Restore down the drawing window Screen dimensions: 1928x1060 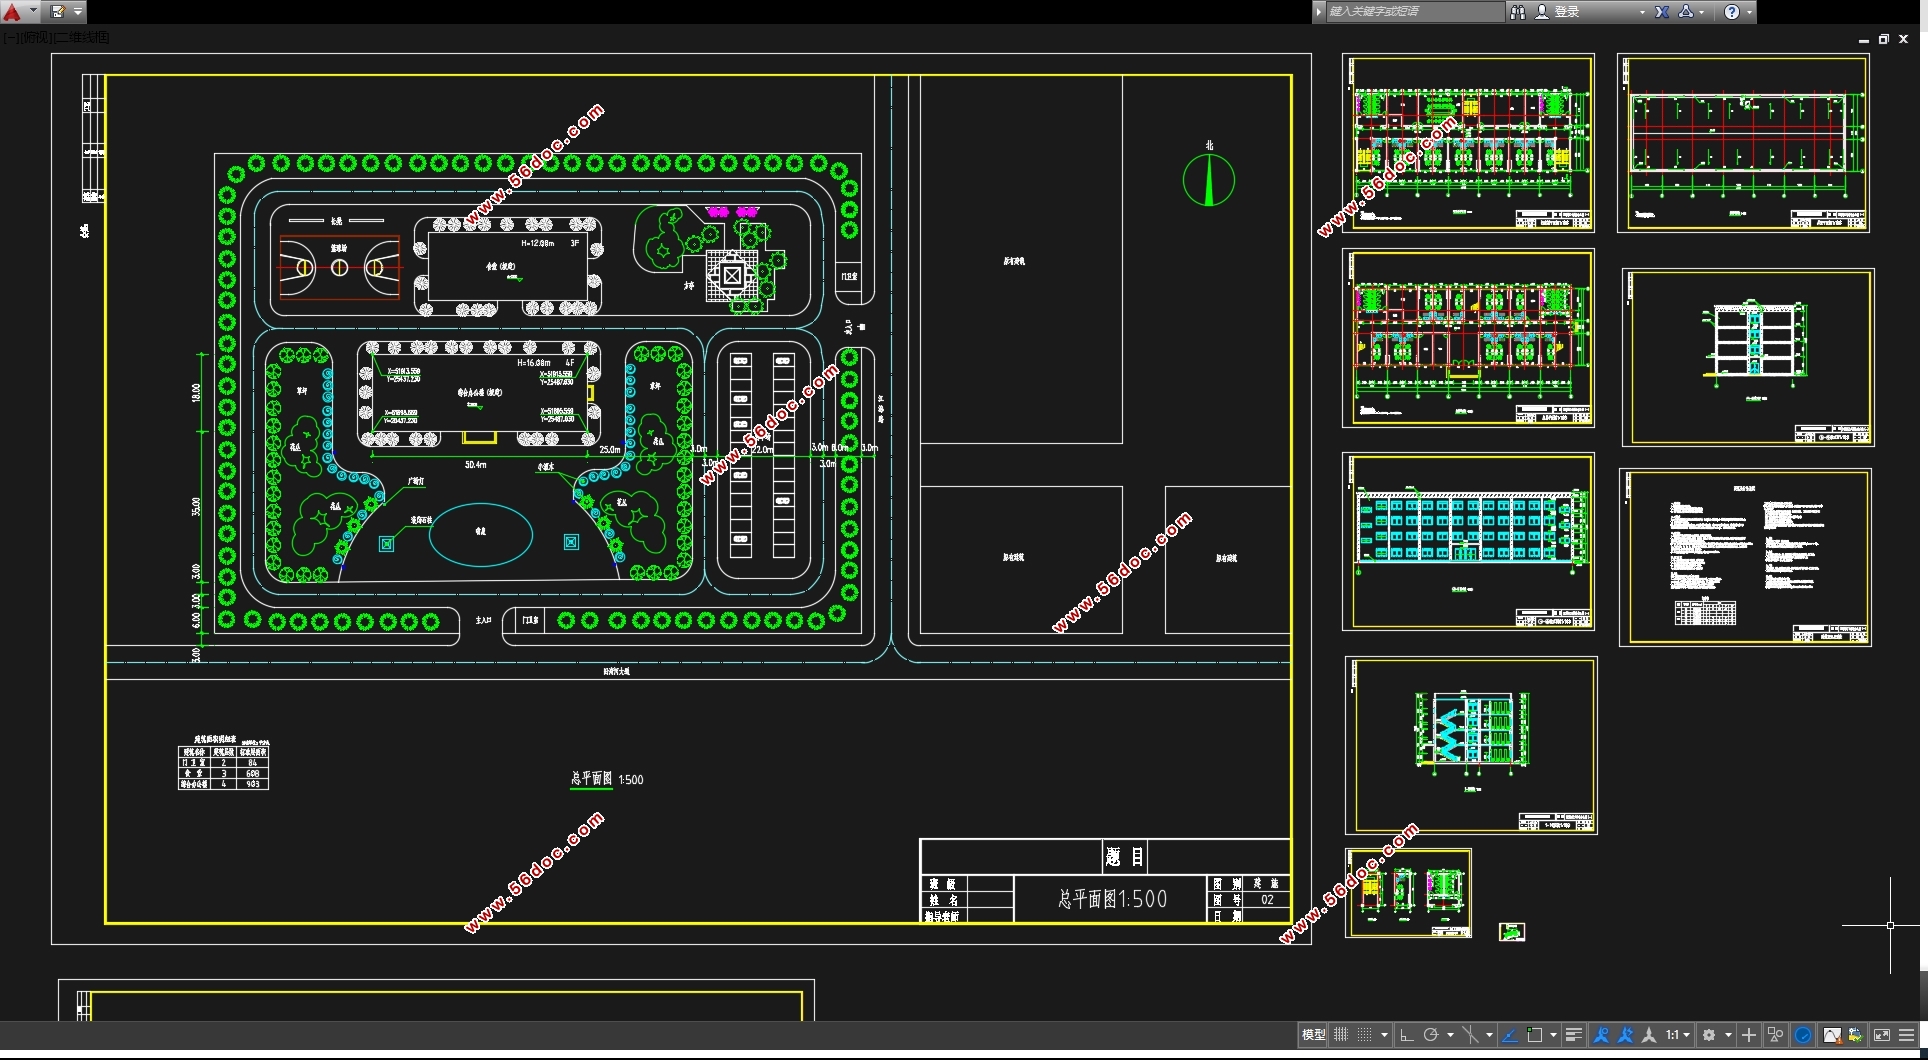(x=1883, y=39)
